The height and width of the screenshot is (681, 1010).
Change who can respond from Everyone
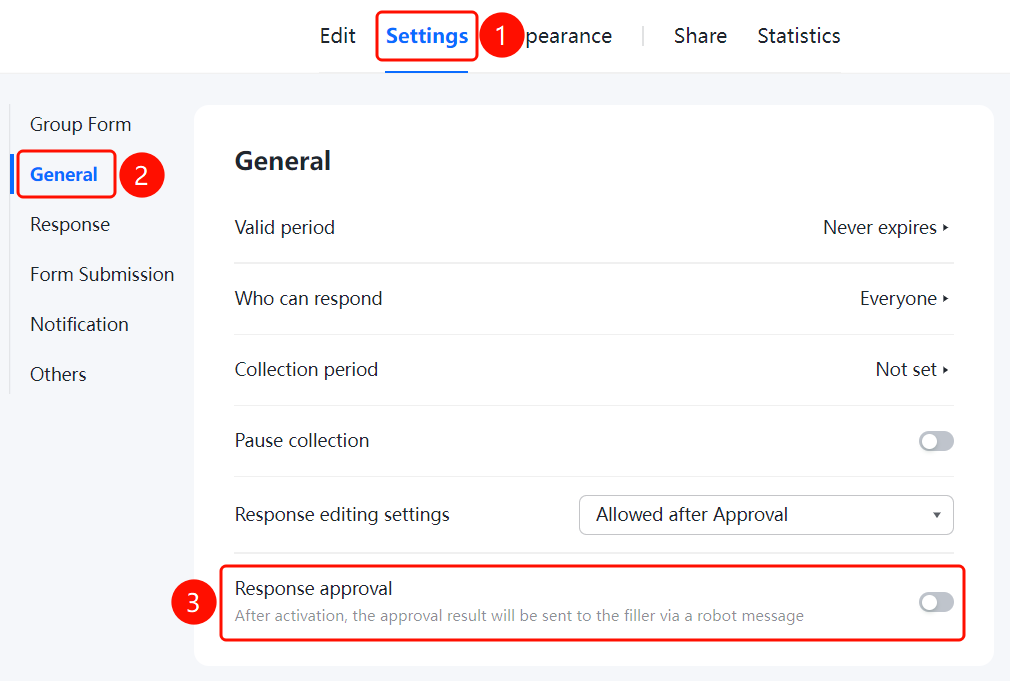[904, 298]
